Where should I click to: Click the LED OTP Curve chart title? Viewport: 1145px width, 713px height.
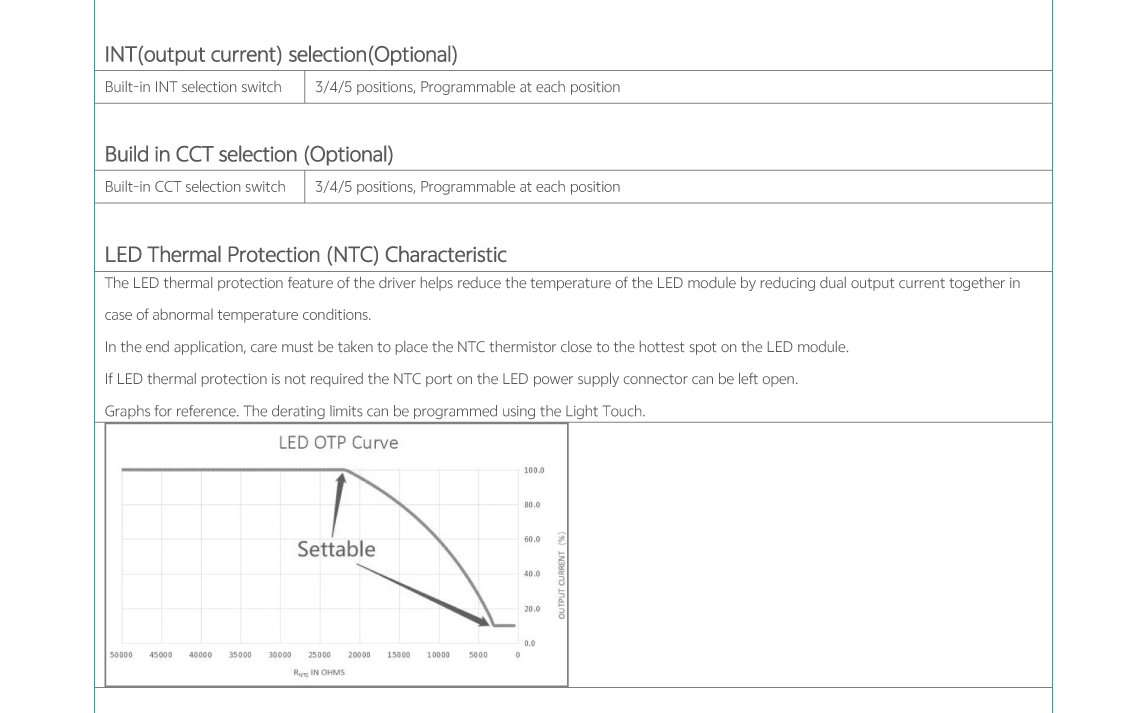coord(338,442)
